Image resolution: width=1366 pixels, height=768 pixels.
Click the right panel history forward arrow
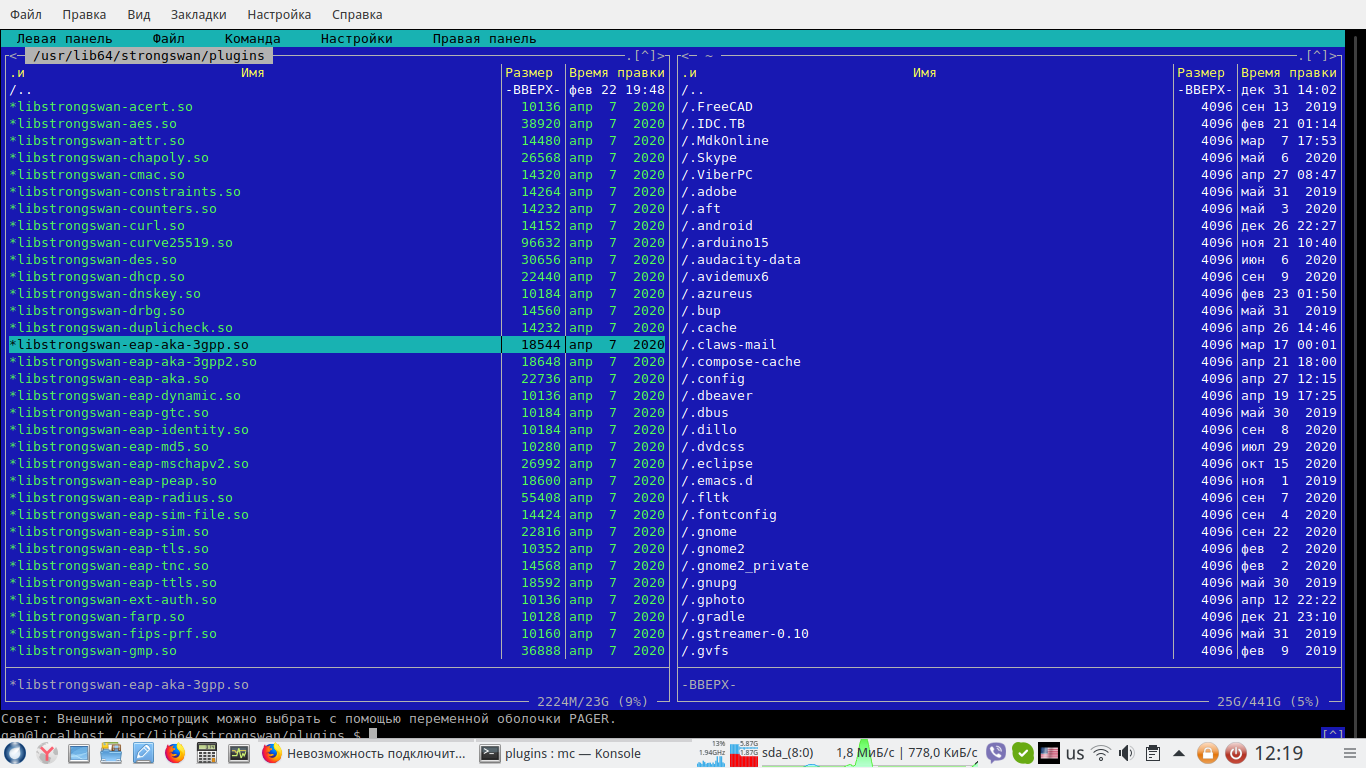[x=1333, y=56]
